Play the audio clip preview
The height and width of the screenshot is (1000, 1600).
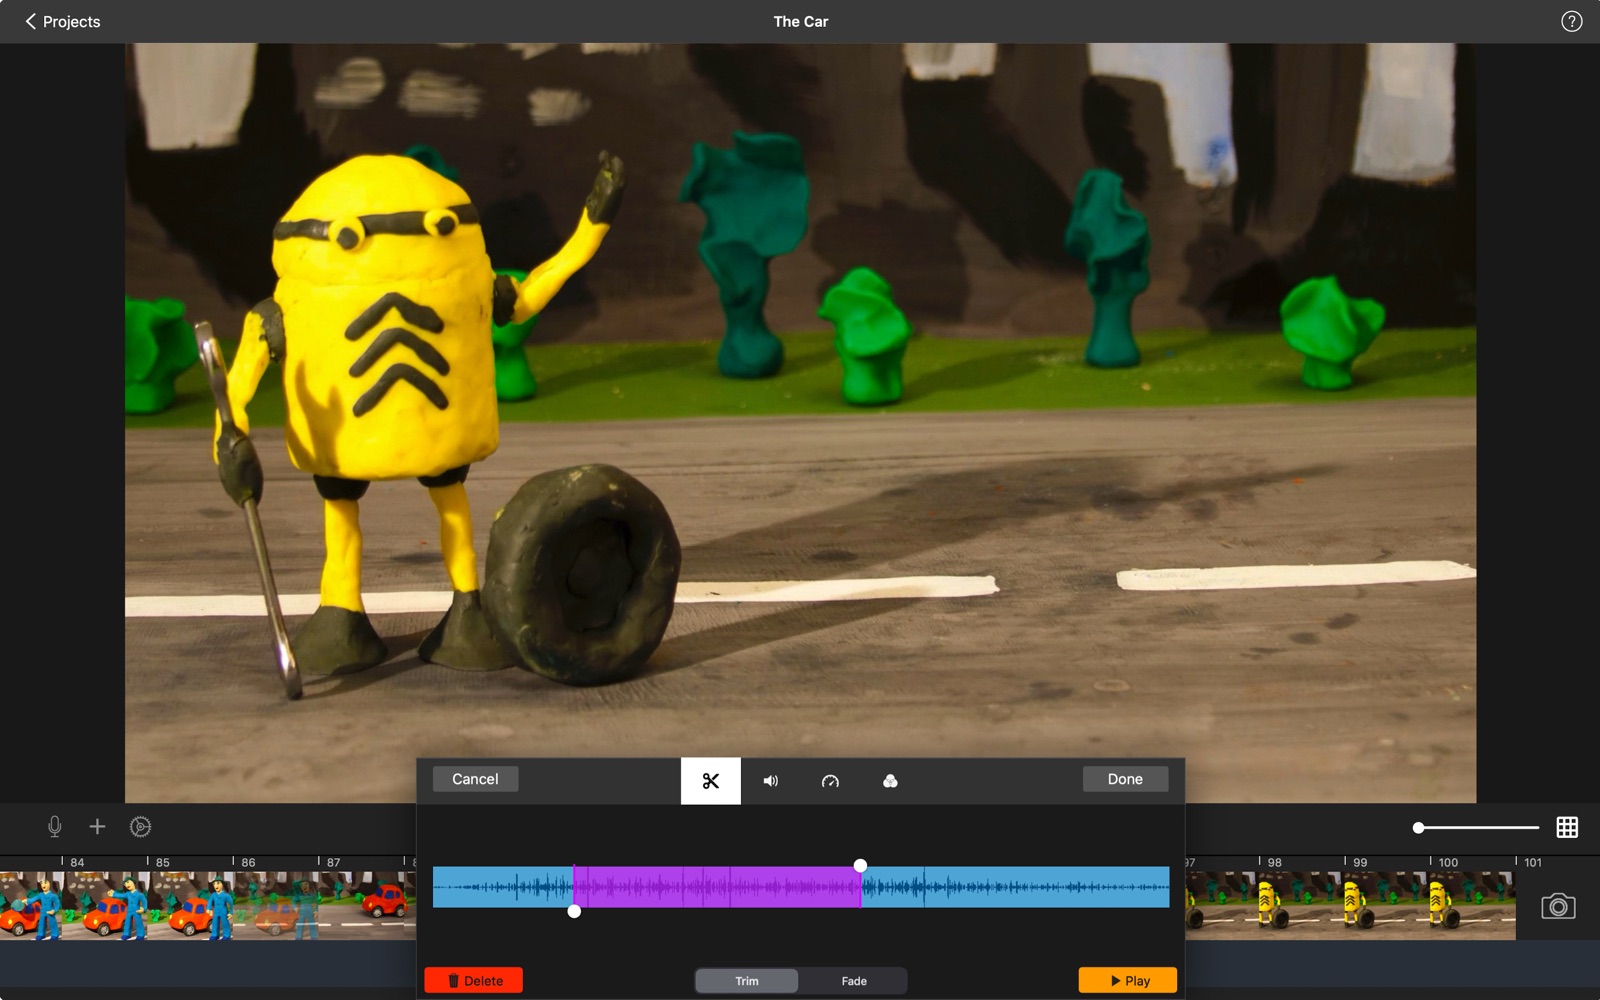(1128, 981)
